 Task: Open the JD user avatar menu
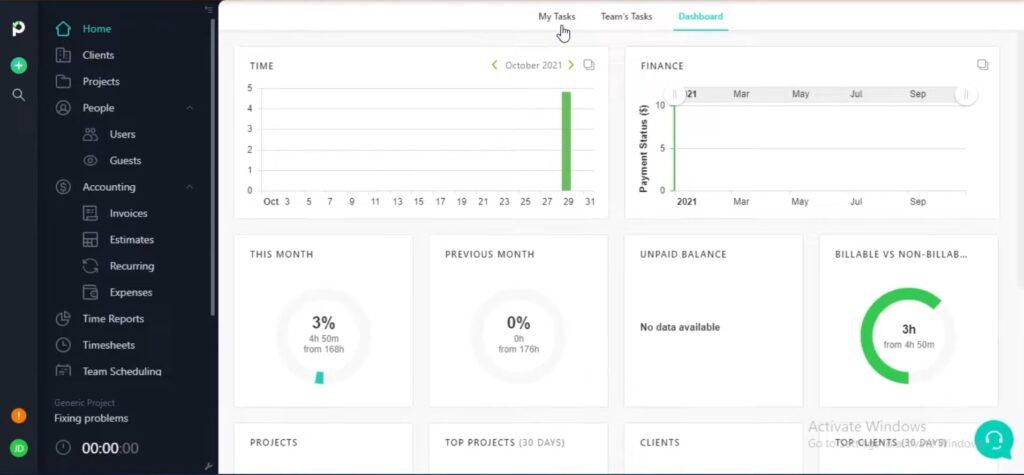point(19,448)
